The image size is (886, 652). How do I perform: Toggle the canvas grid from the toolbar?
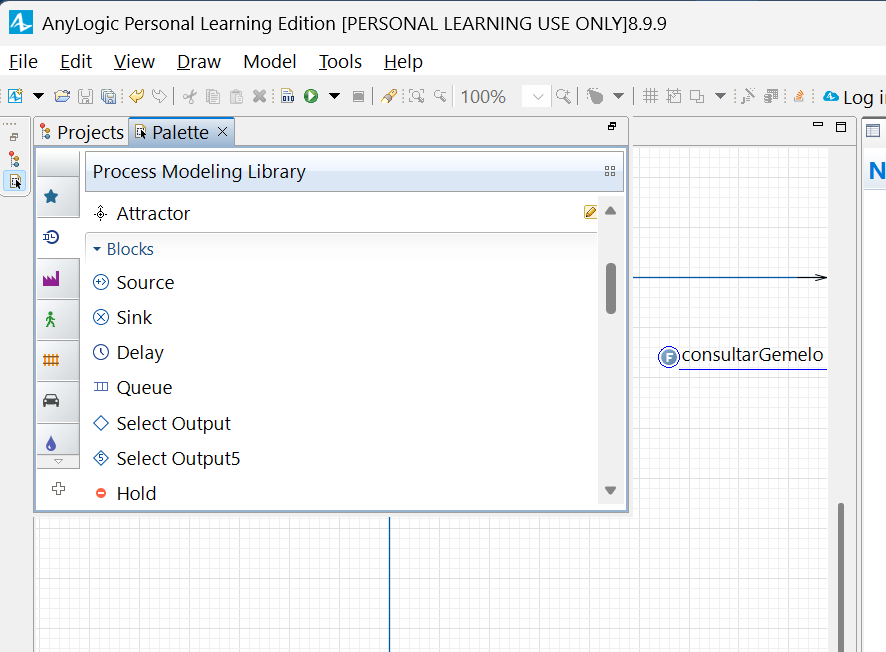[650, 96]
